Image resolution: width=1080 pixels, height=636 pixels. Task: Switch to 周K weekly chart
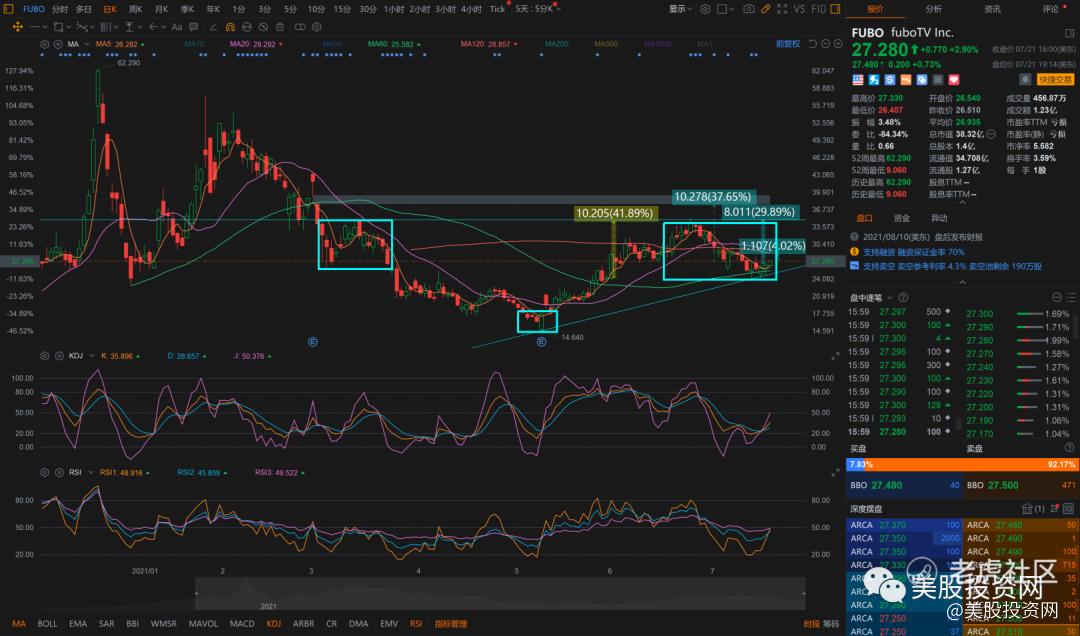point(135,9)
